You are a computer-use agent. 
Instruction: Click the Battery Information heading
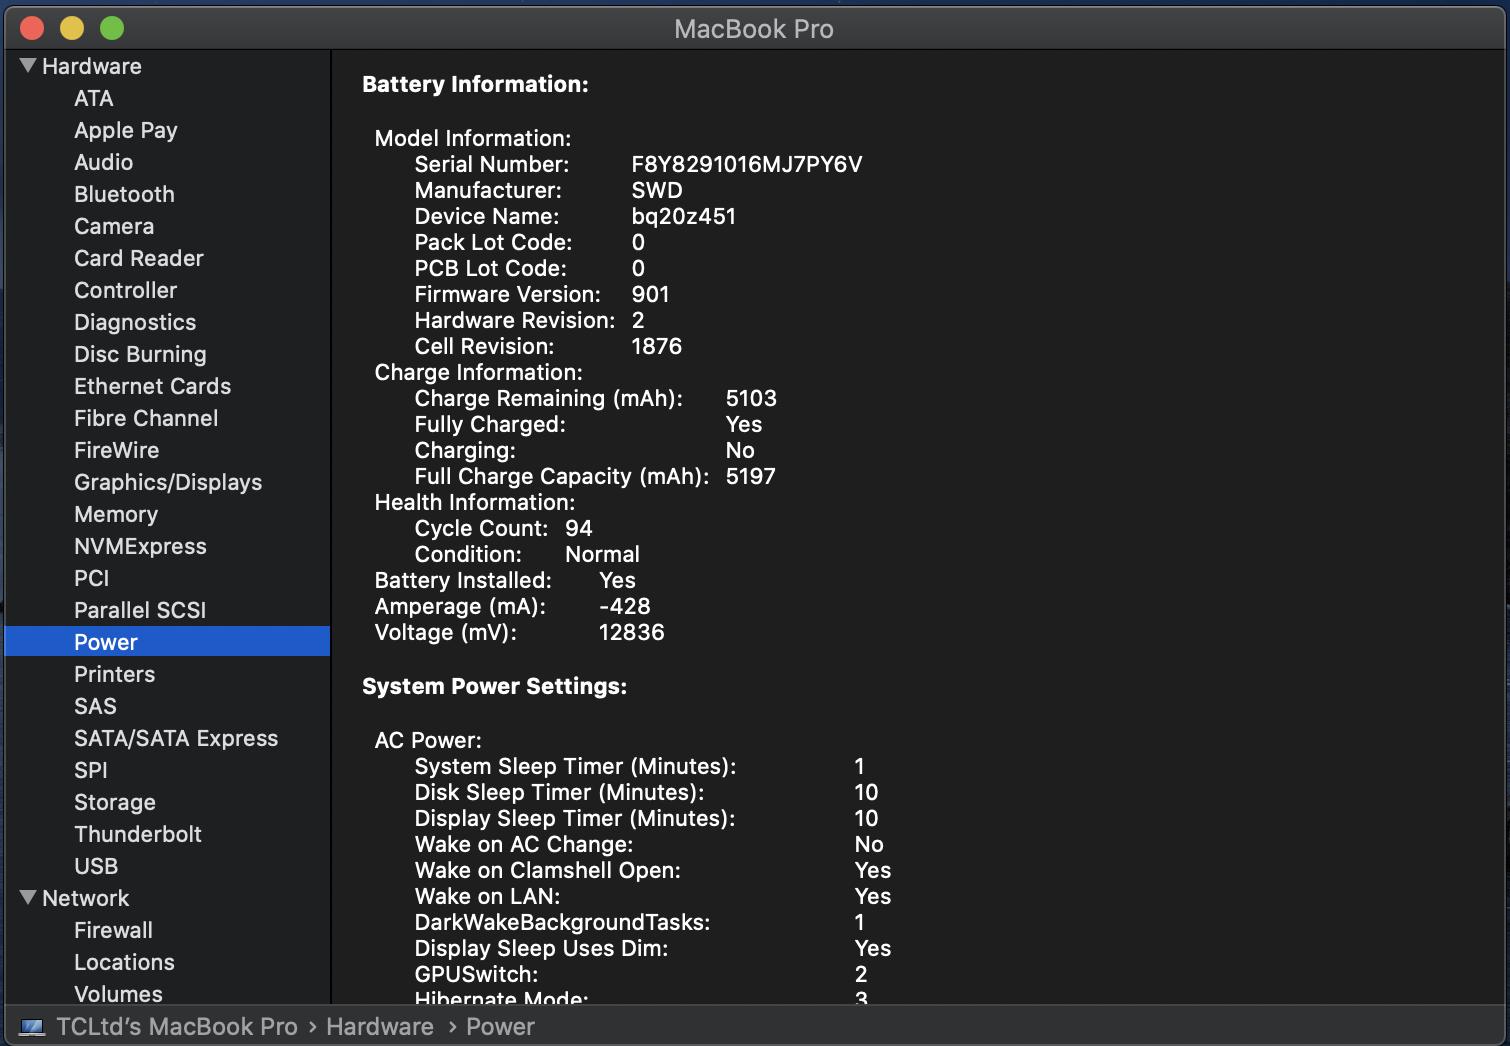475,84
